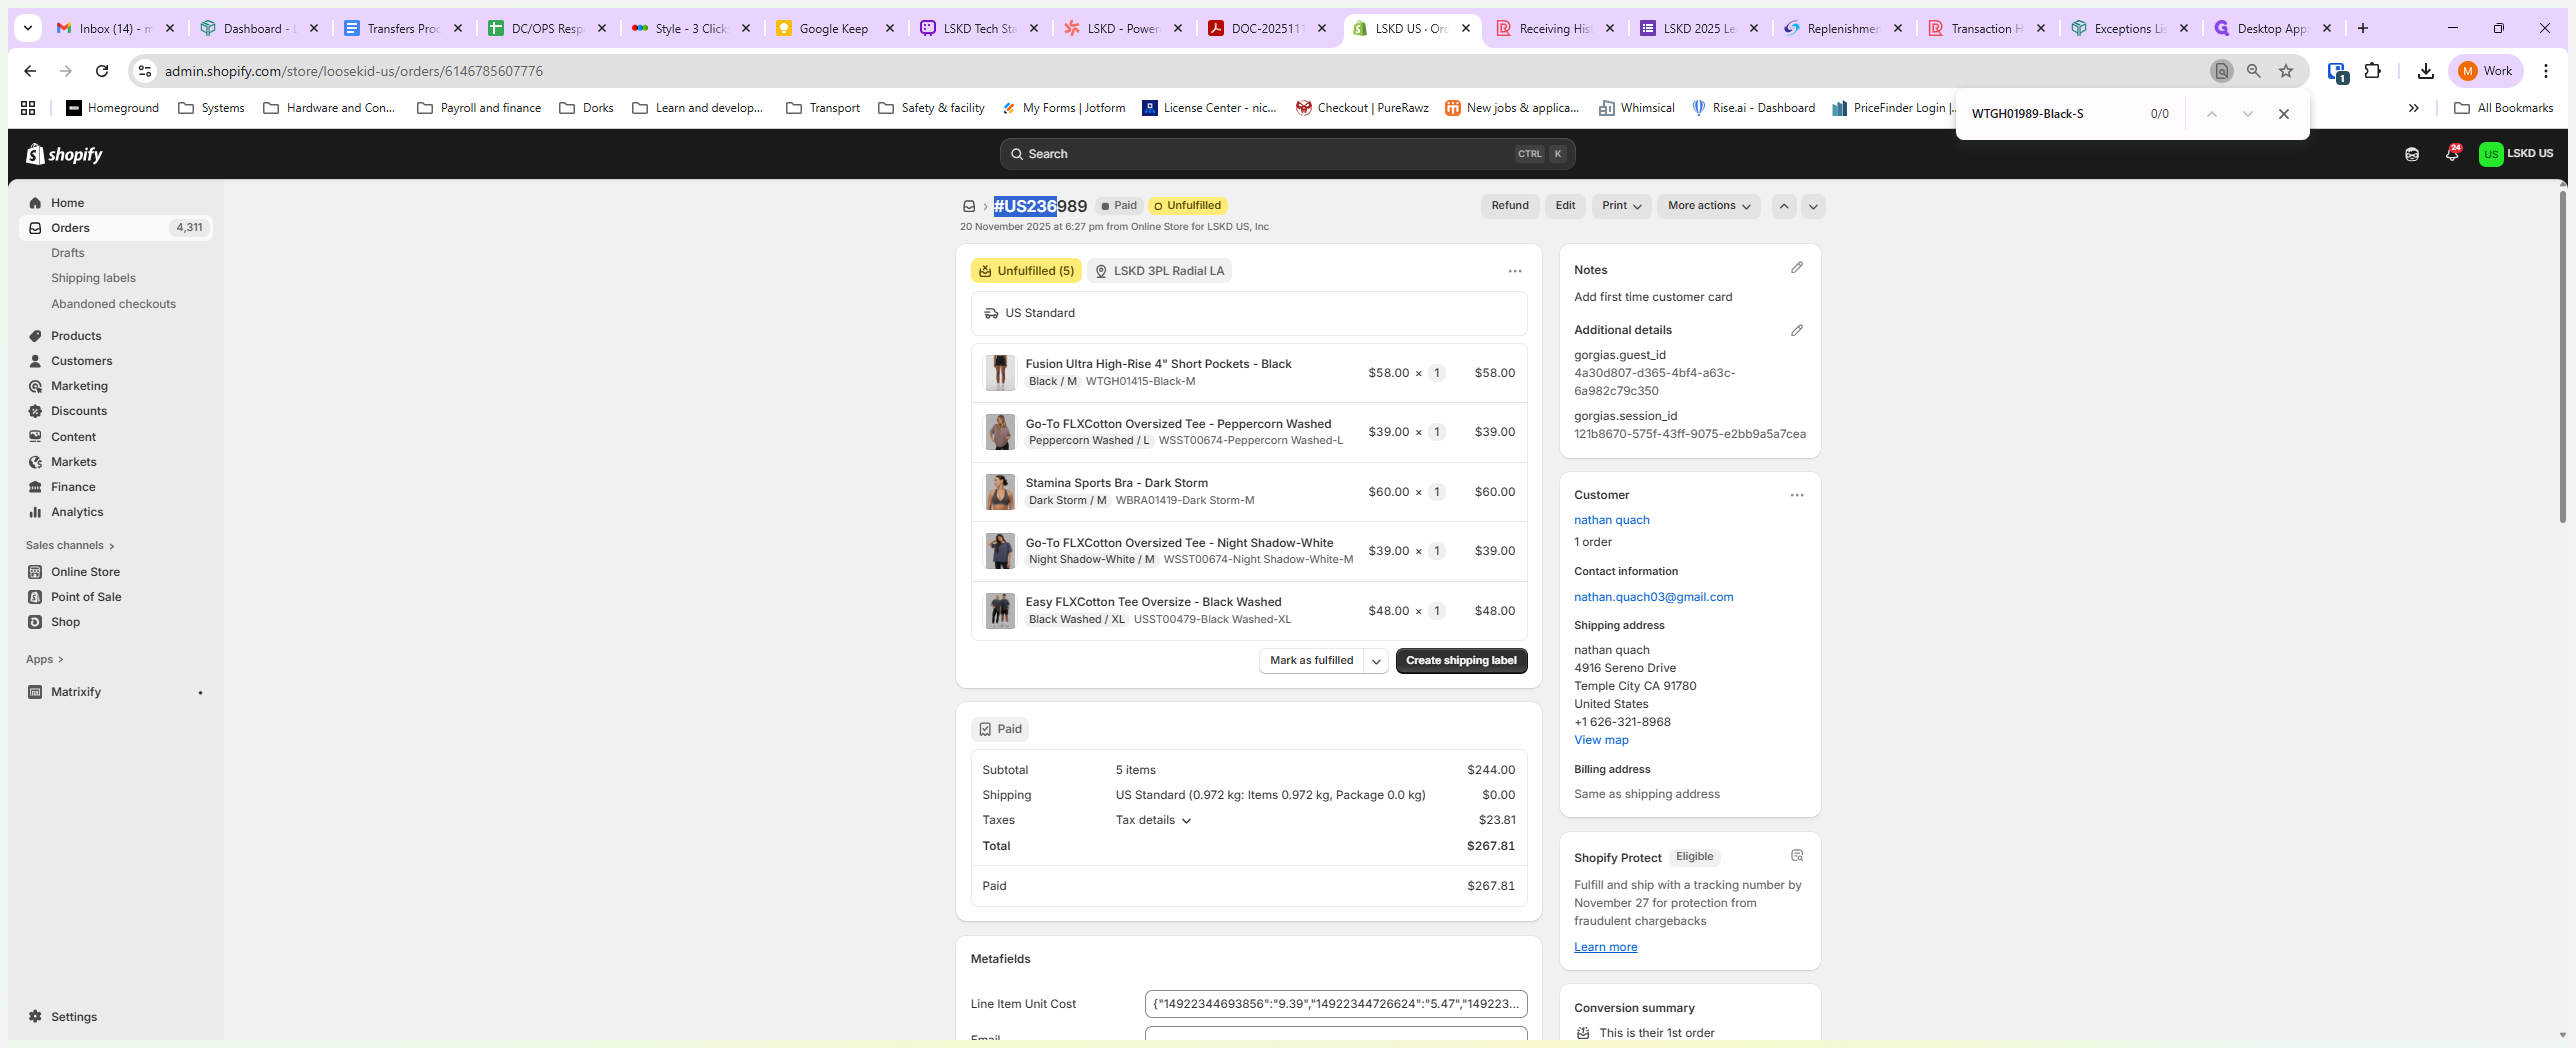Go to the next order arrow
The width and height of the screenshot is (2576, 1048).
(x=1812, y=206)
